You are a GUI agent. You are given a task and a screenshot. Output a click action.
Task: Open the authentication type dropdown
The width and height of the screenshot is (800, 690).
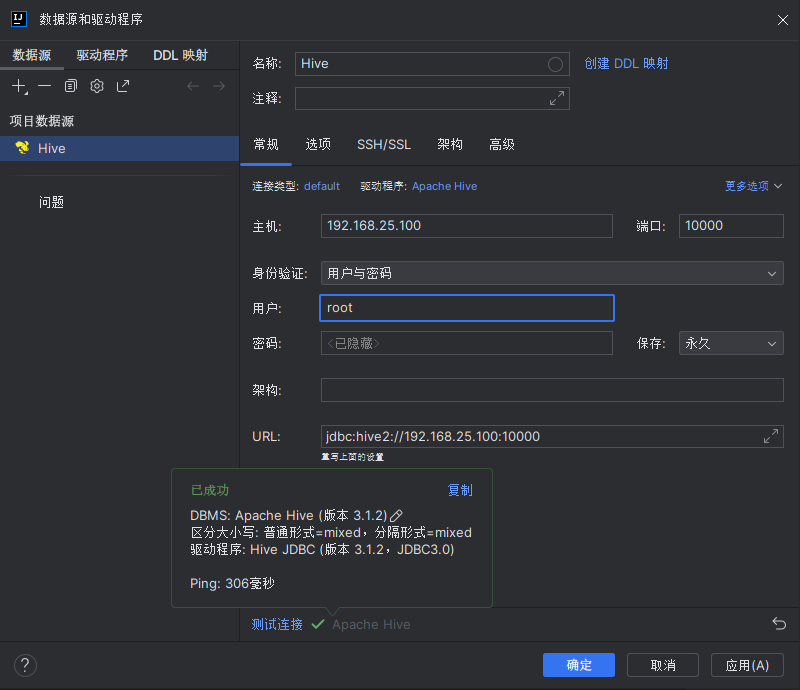[551, 274]
